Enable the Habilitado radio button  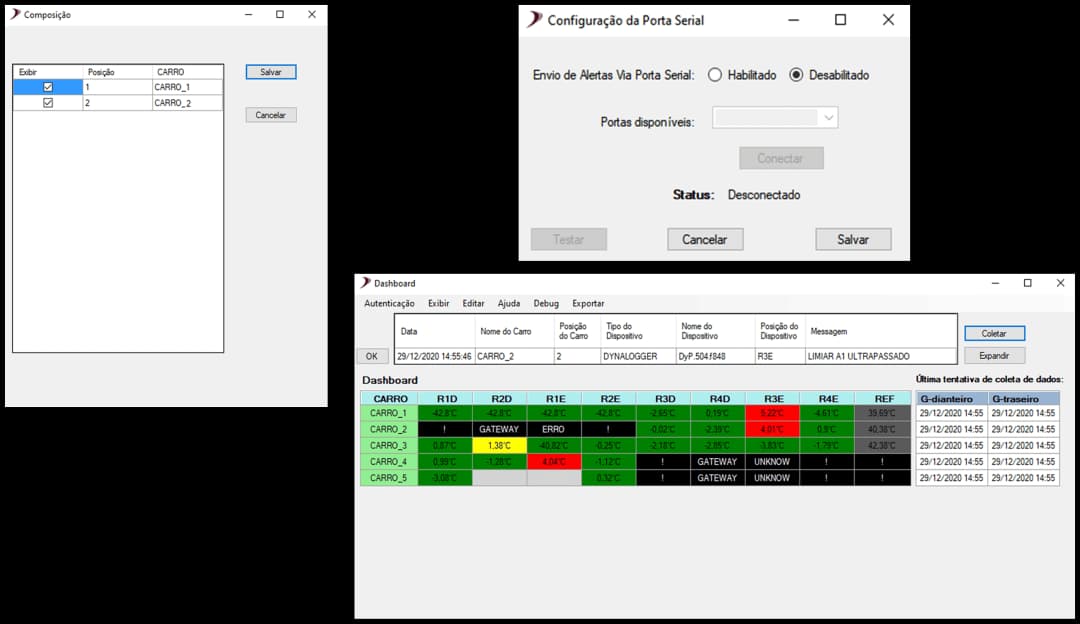(x=715, y=74)
